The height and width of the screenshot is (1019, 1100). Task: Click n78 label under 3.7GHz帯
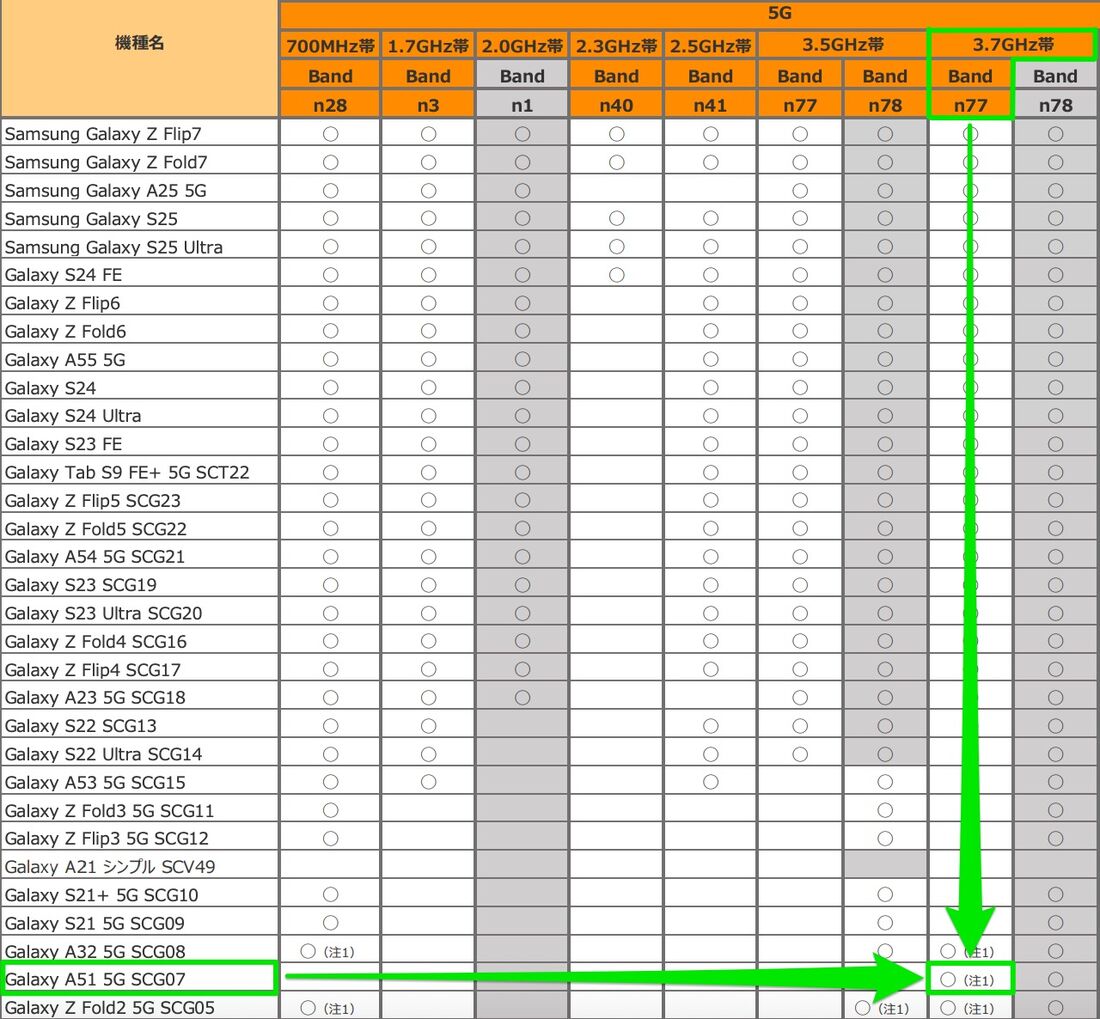point(1055,105)
